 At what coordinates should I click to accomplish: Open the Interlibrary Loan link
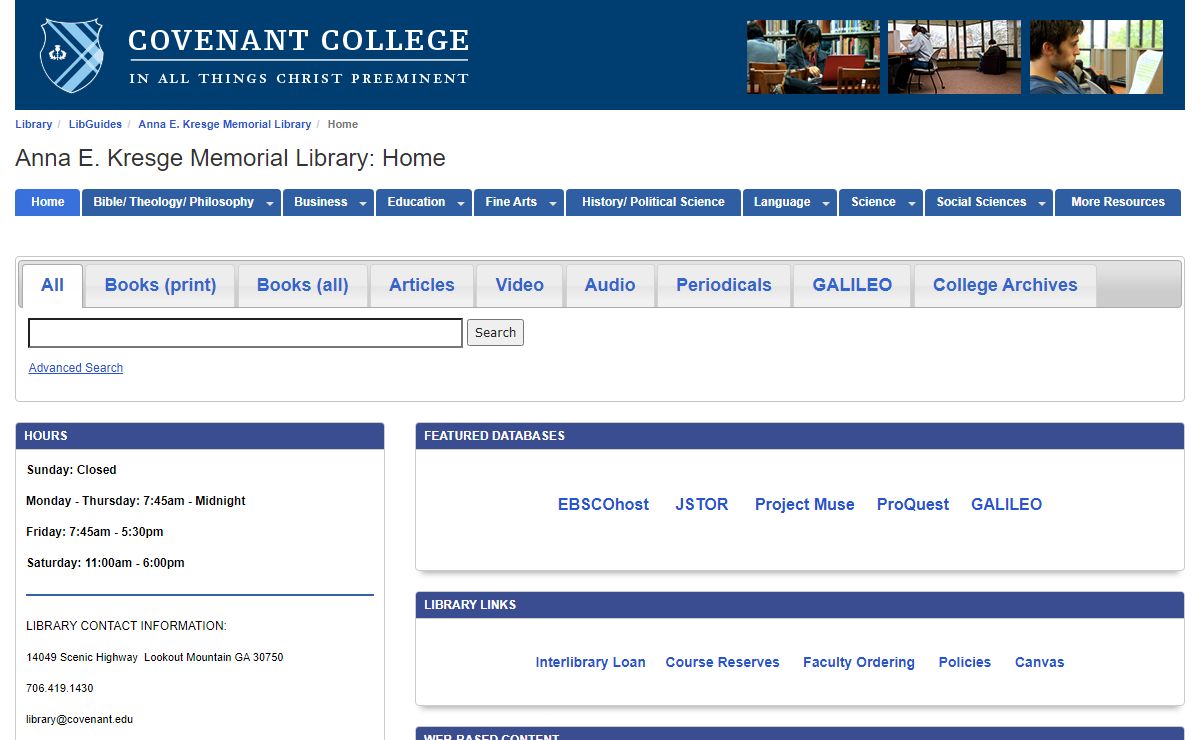pos(590,662)
